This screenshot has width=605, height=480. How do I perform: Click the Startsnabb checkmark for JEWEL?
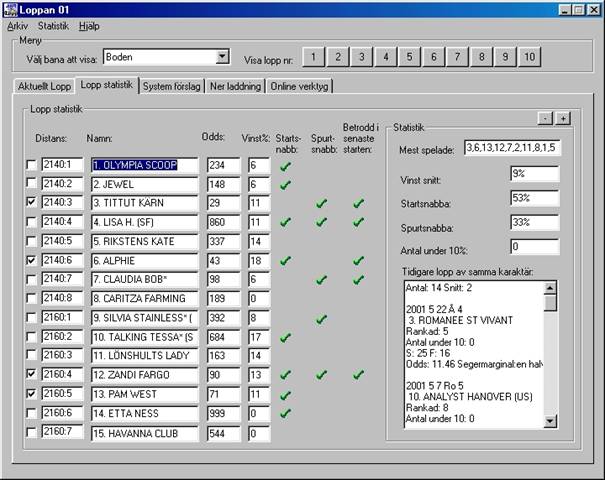pos(285,185)
